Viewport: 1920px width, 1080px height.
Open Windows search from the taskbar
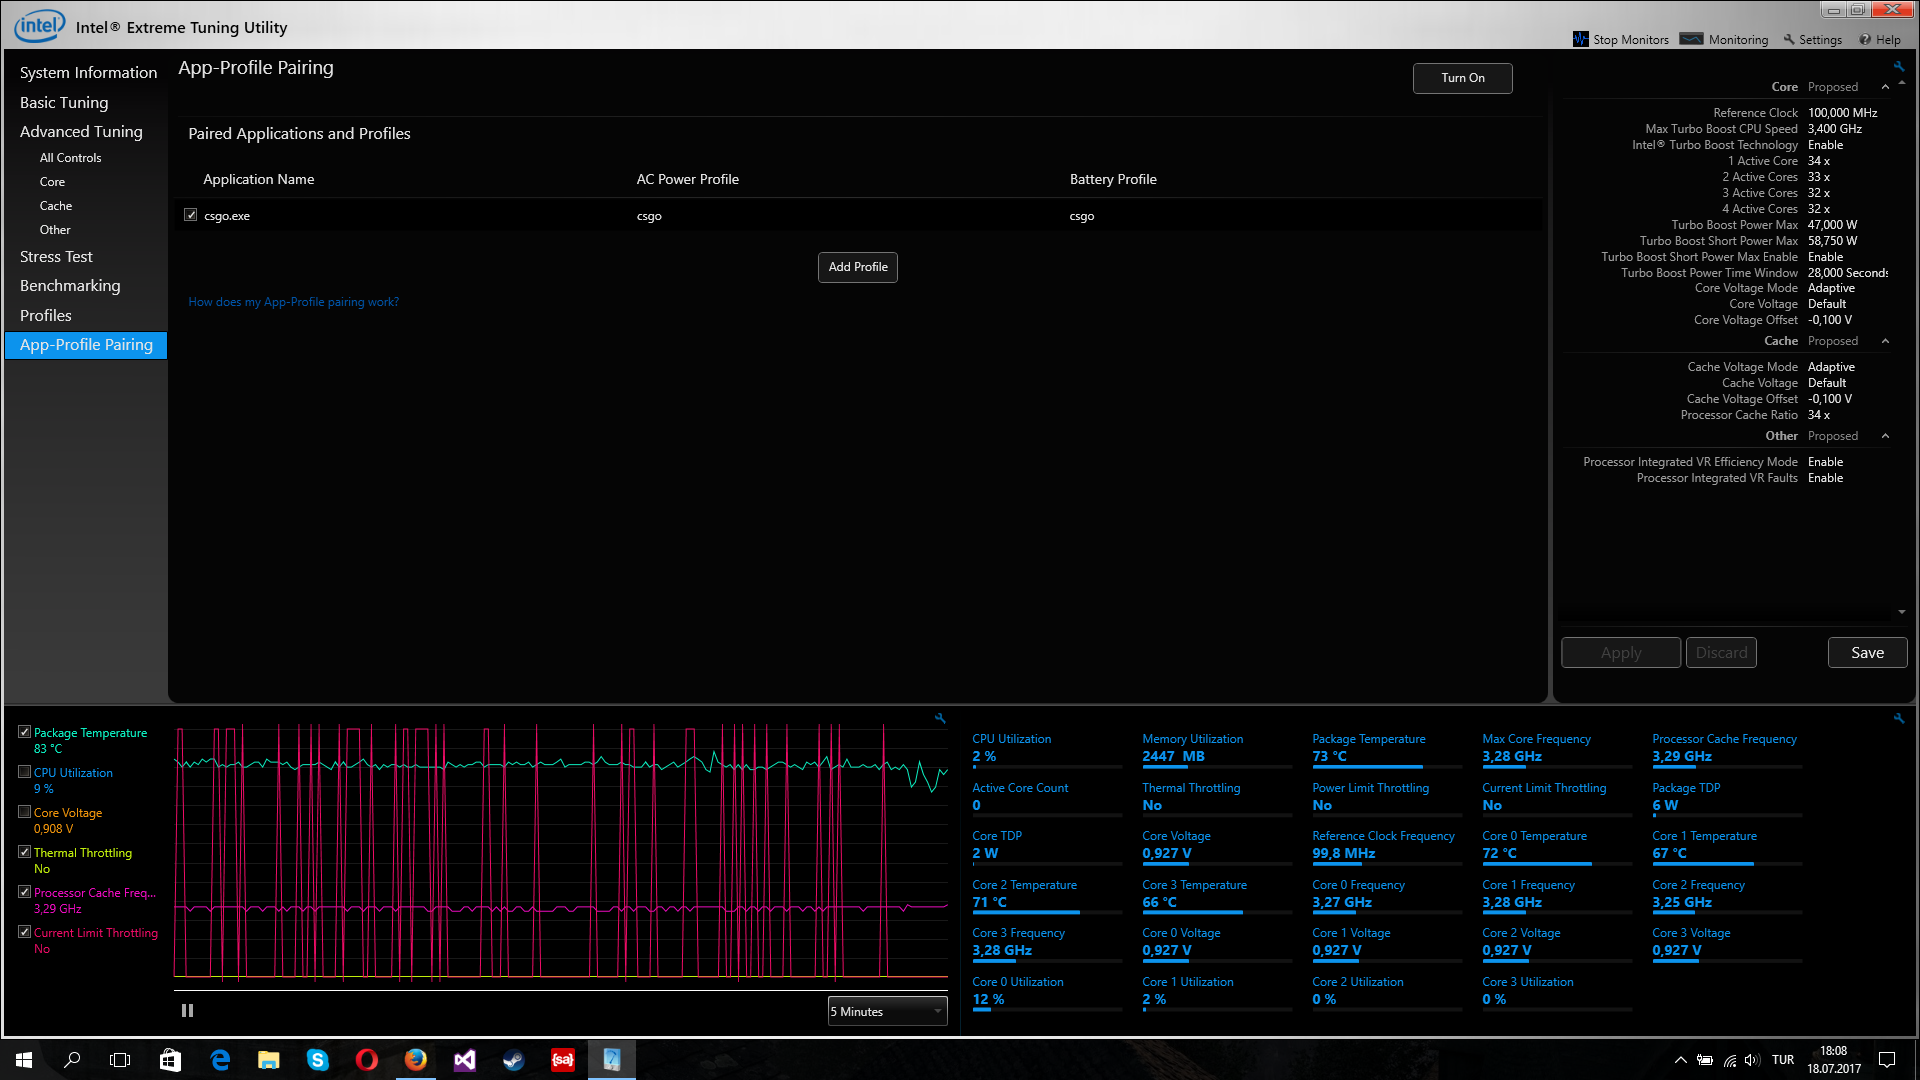72,1060
